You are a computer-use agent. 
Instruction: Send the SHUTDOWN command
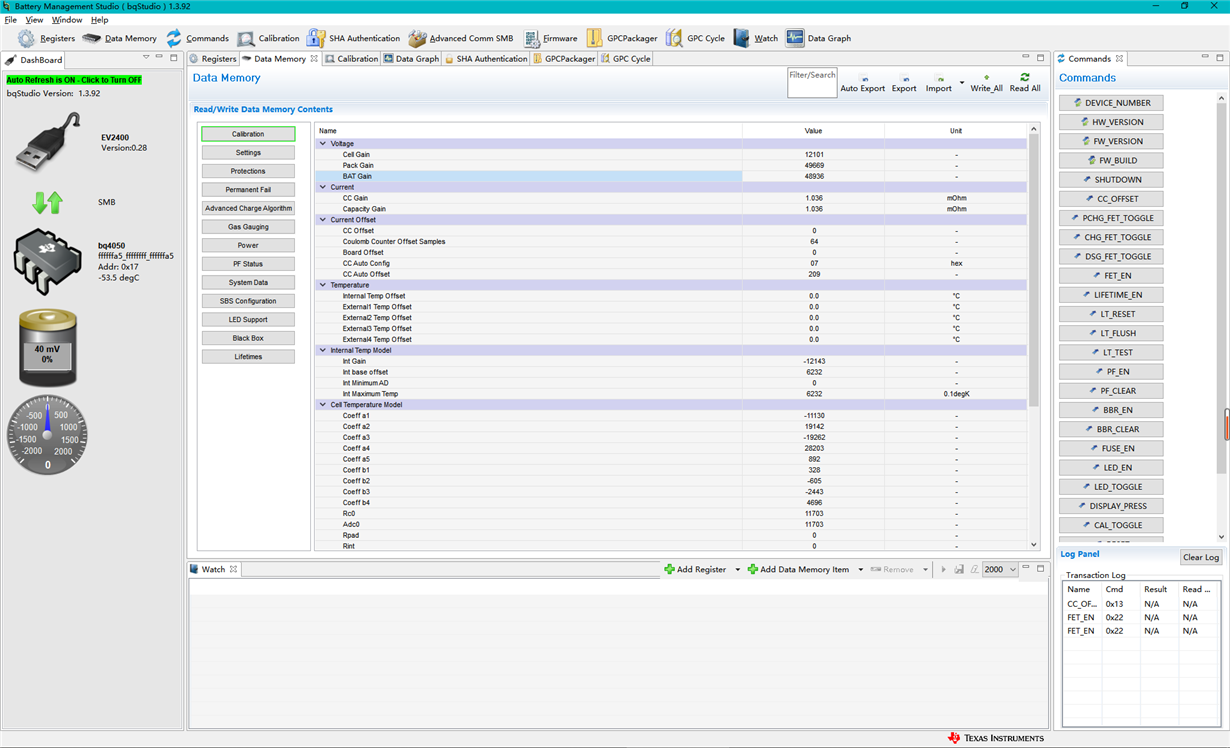pyautogui.click(x=1111, y=180)
